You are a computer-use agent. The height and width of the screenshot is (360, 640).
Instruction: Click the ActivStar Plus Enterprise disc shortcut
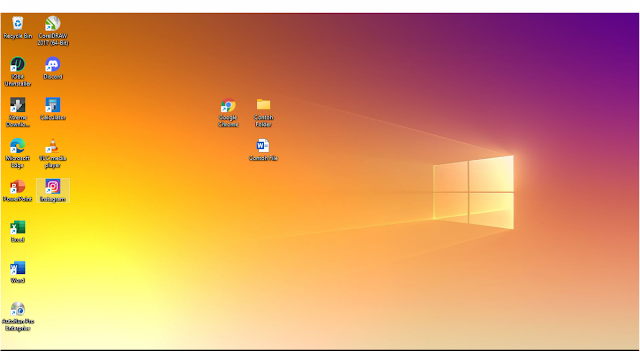point(18,316)
